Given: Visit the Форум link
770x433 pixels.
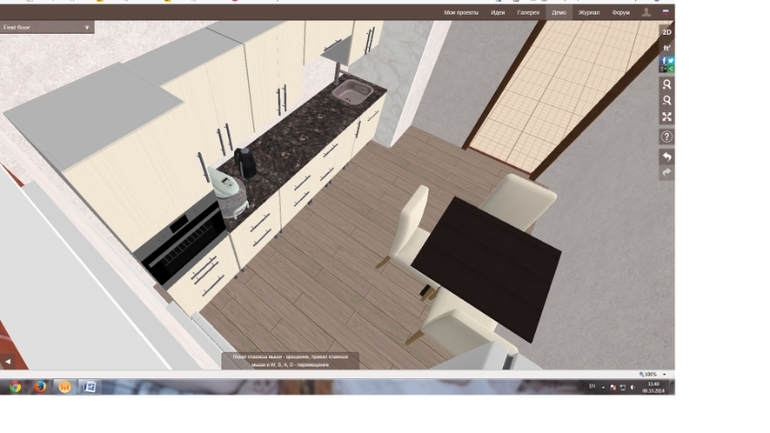Looking at the screenshot, I should click(x=621, y=13).
